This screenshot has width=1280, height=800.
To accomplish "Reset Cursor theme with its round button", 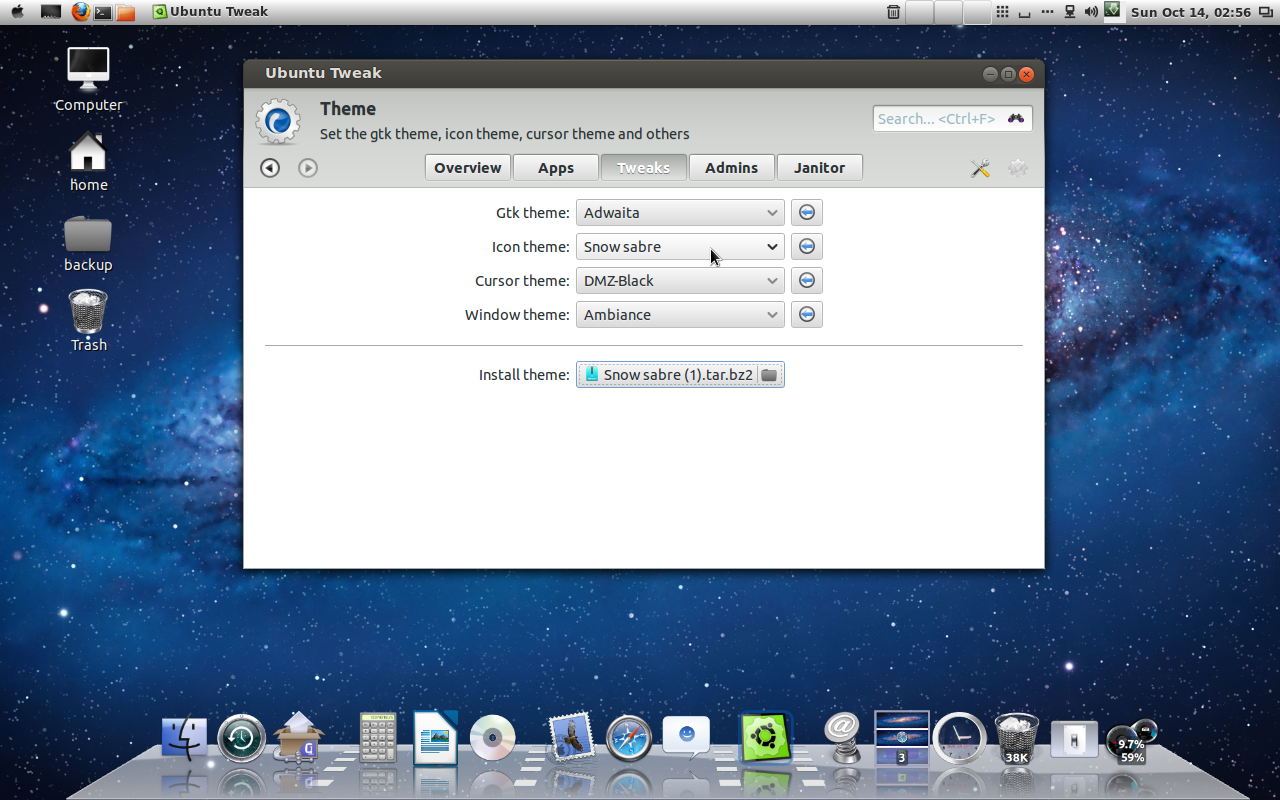I will coord(807,280).
